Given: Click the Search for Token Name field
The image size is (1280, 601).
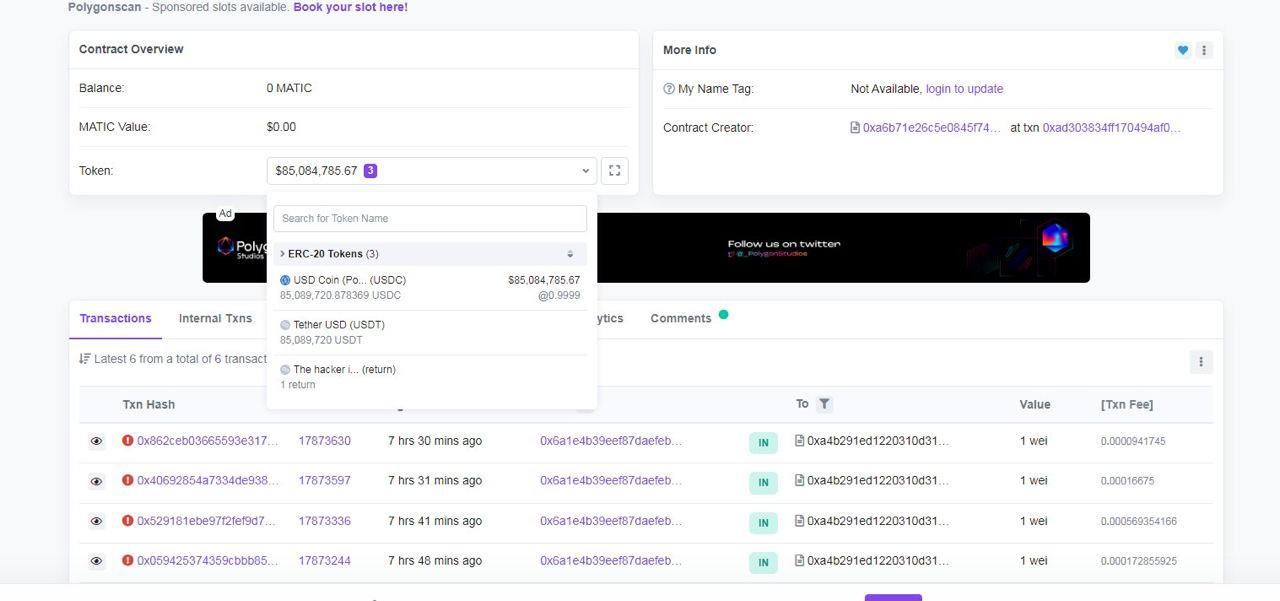Looking at the screenshot, I should 430,218.
